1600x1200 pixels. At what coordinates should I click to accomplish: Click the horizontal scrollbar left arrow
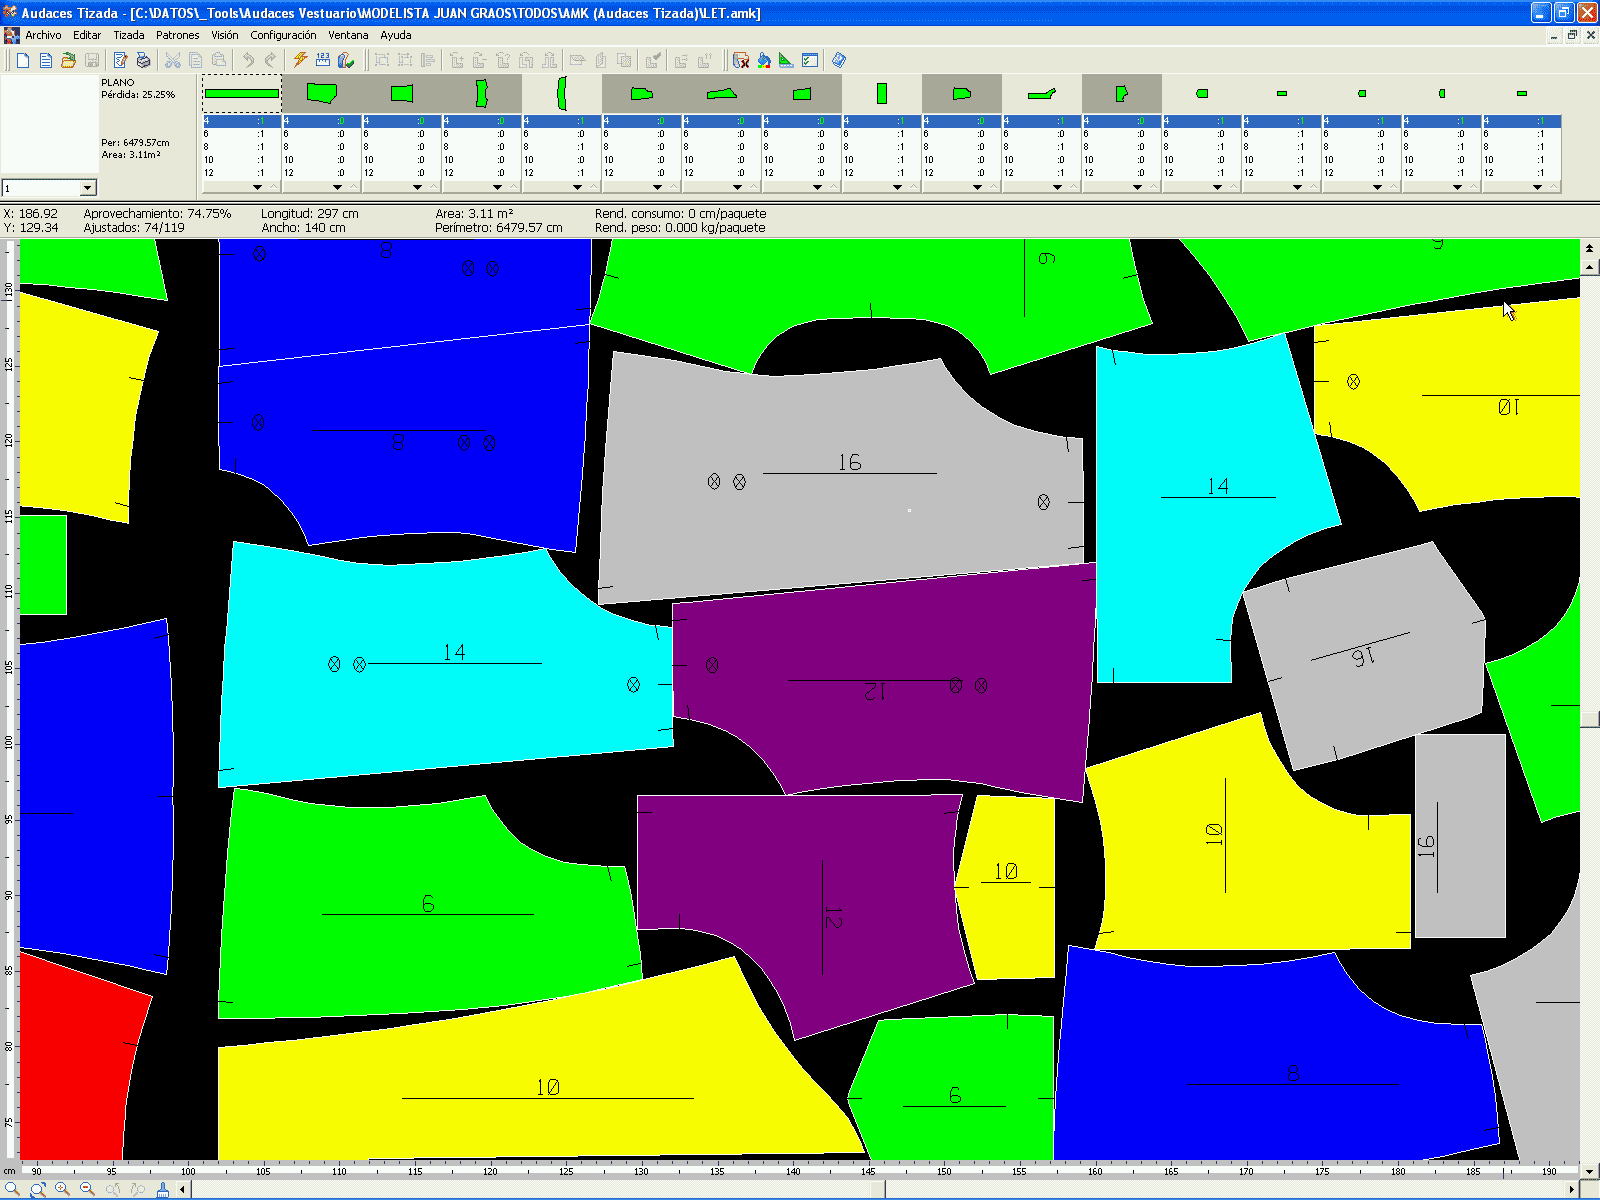(182, 1189)
